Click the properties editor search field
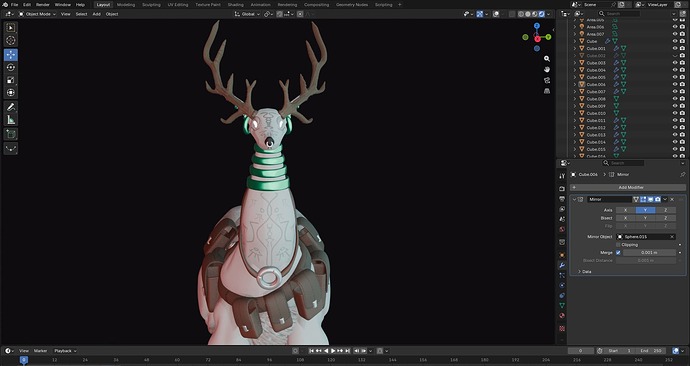Viewport: 690px width, 366px height. click(x=622, y=163)
